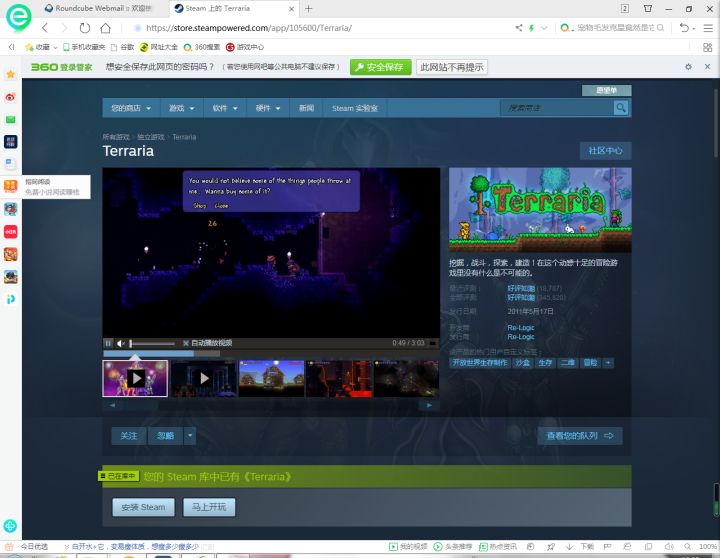
Task: Click the zoom magnifier in the status bar
Action: [x=687, y=547]
